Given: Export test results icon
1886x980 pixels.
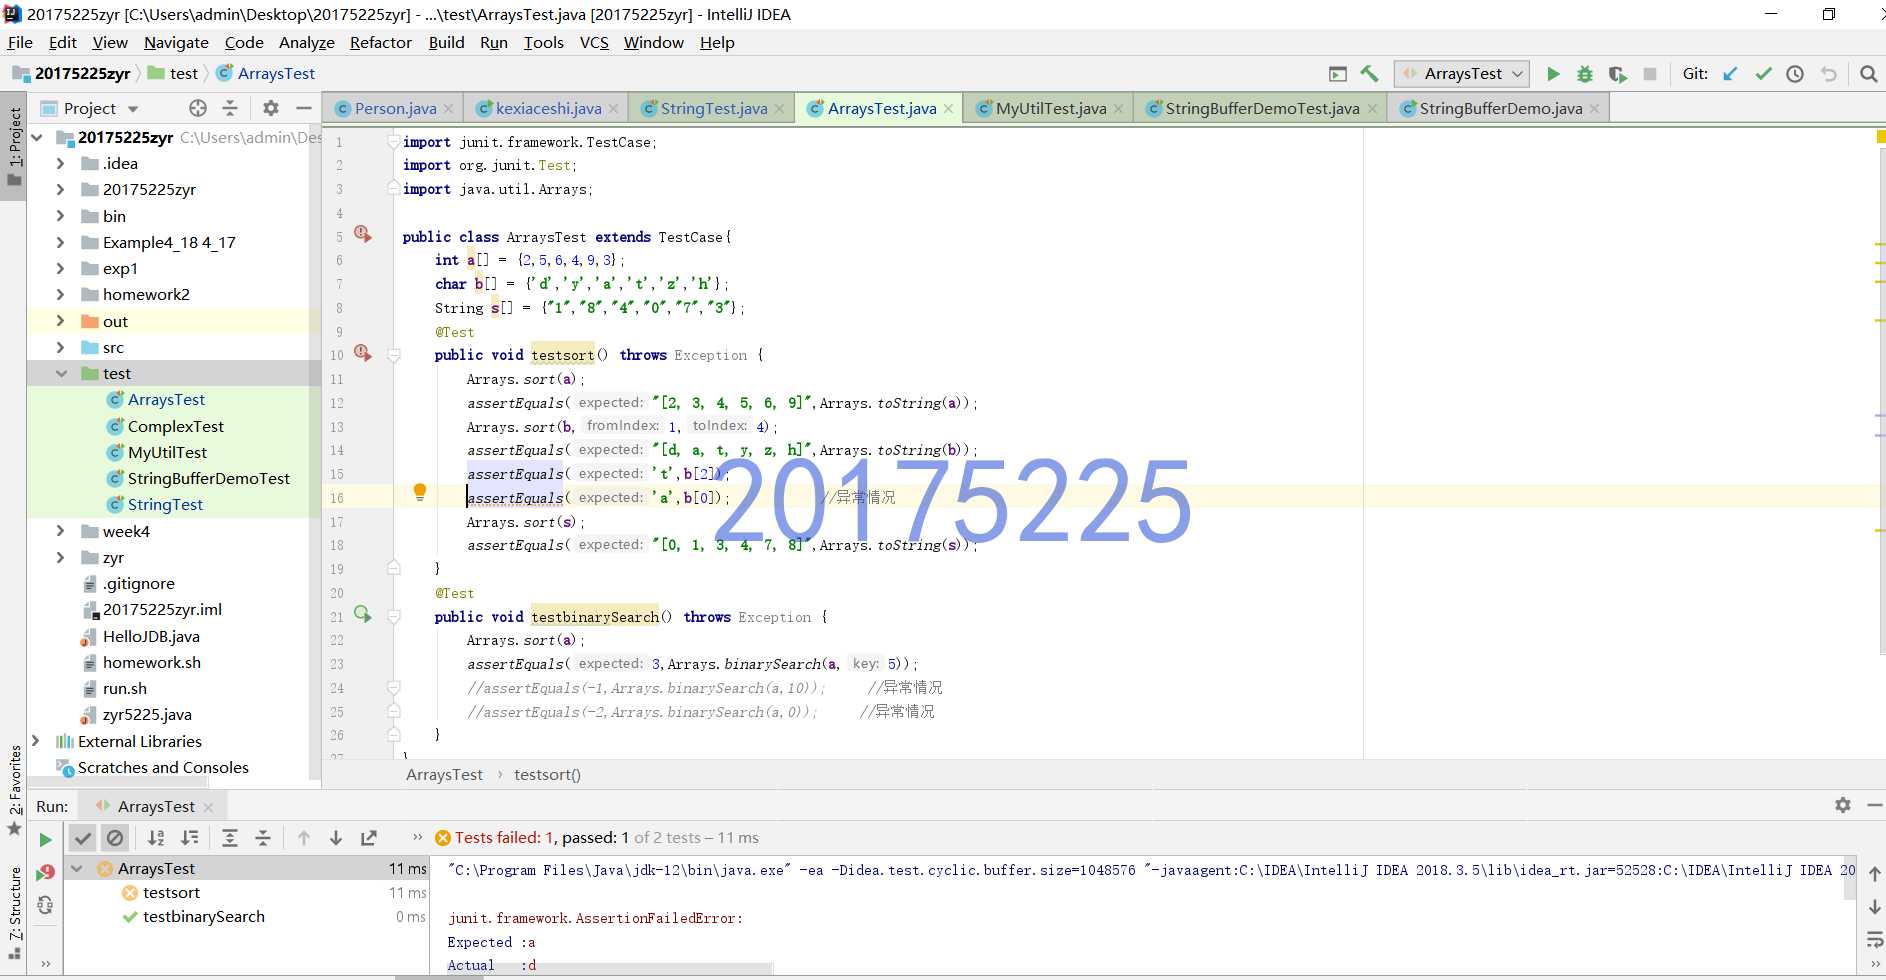Looking at the screenshot, I should point(369,838).
